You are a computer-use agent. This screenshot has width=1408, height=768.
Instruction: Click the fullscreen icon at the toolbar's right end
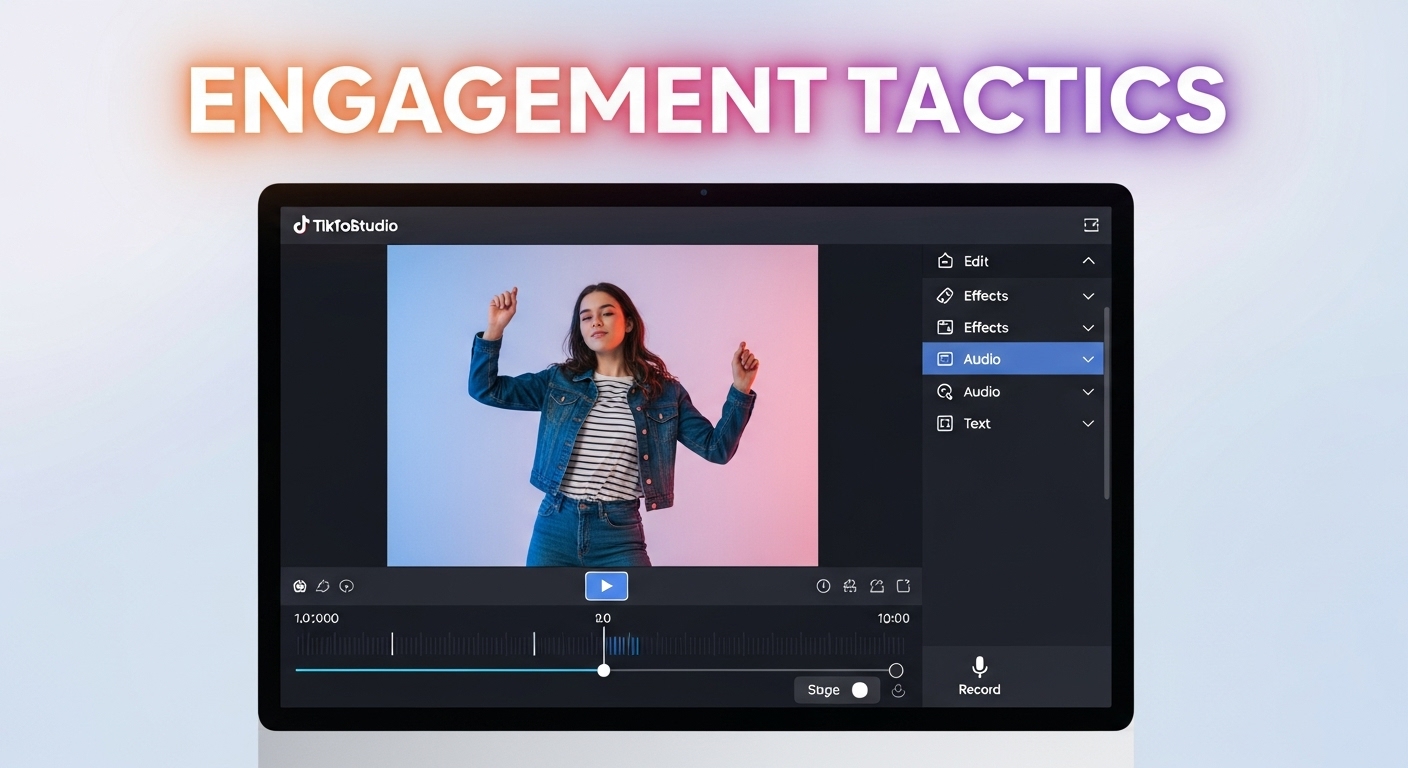click(903, 586)
